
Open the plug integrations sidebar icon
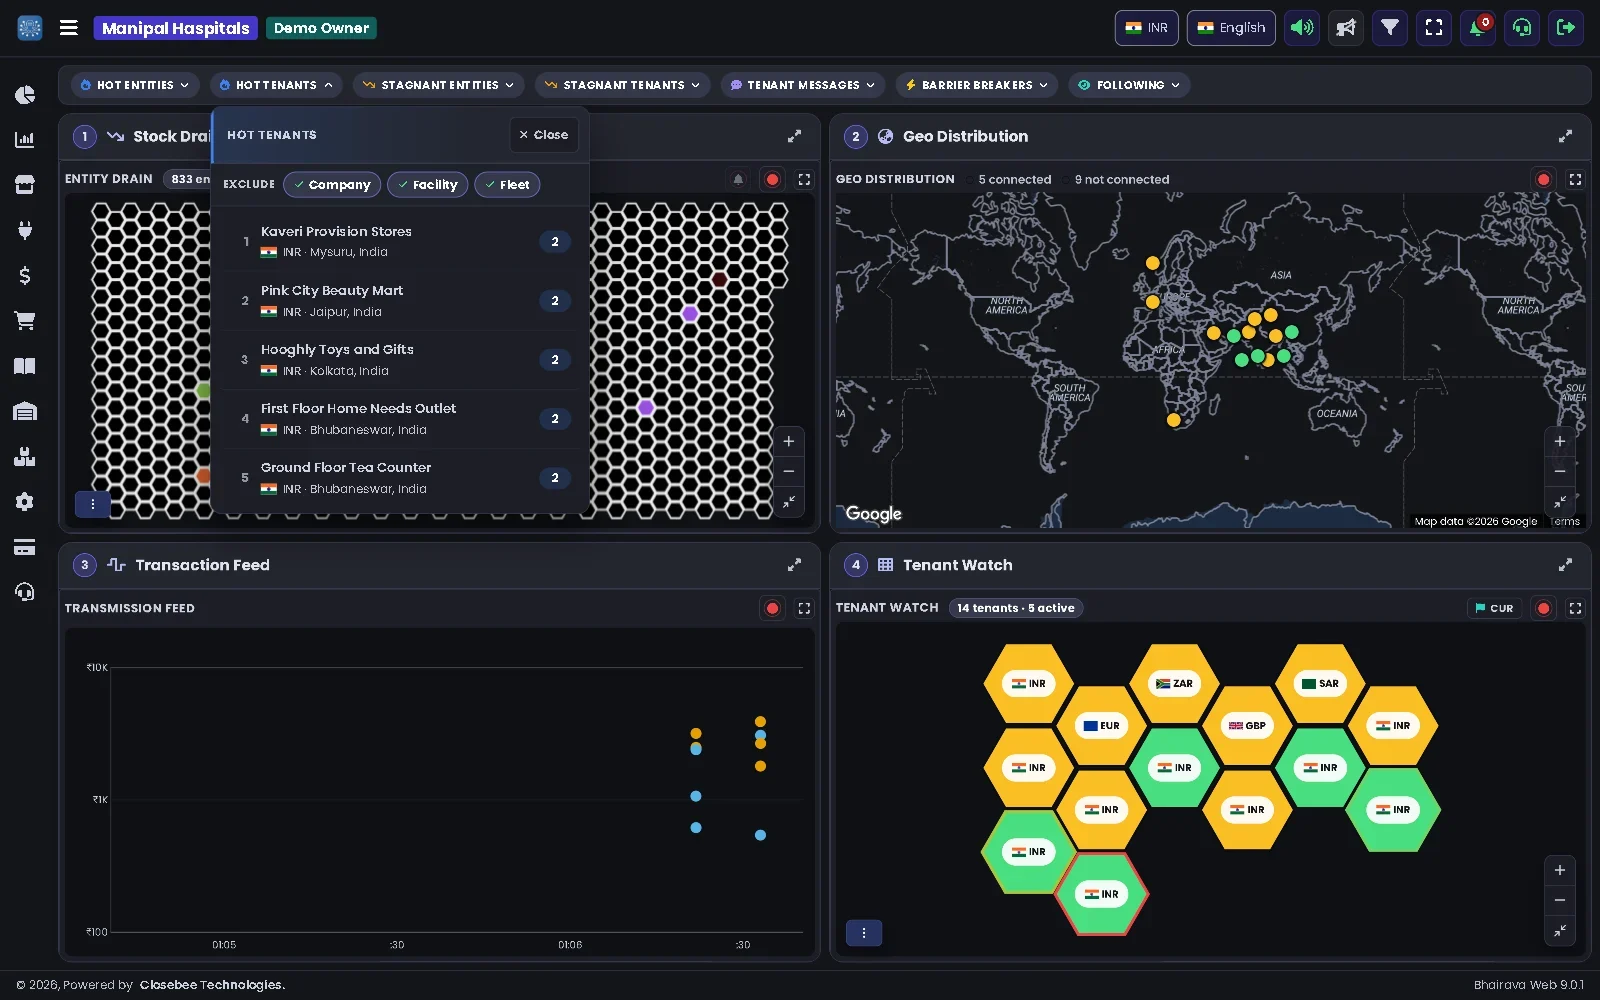coord(25,230)
